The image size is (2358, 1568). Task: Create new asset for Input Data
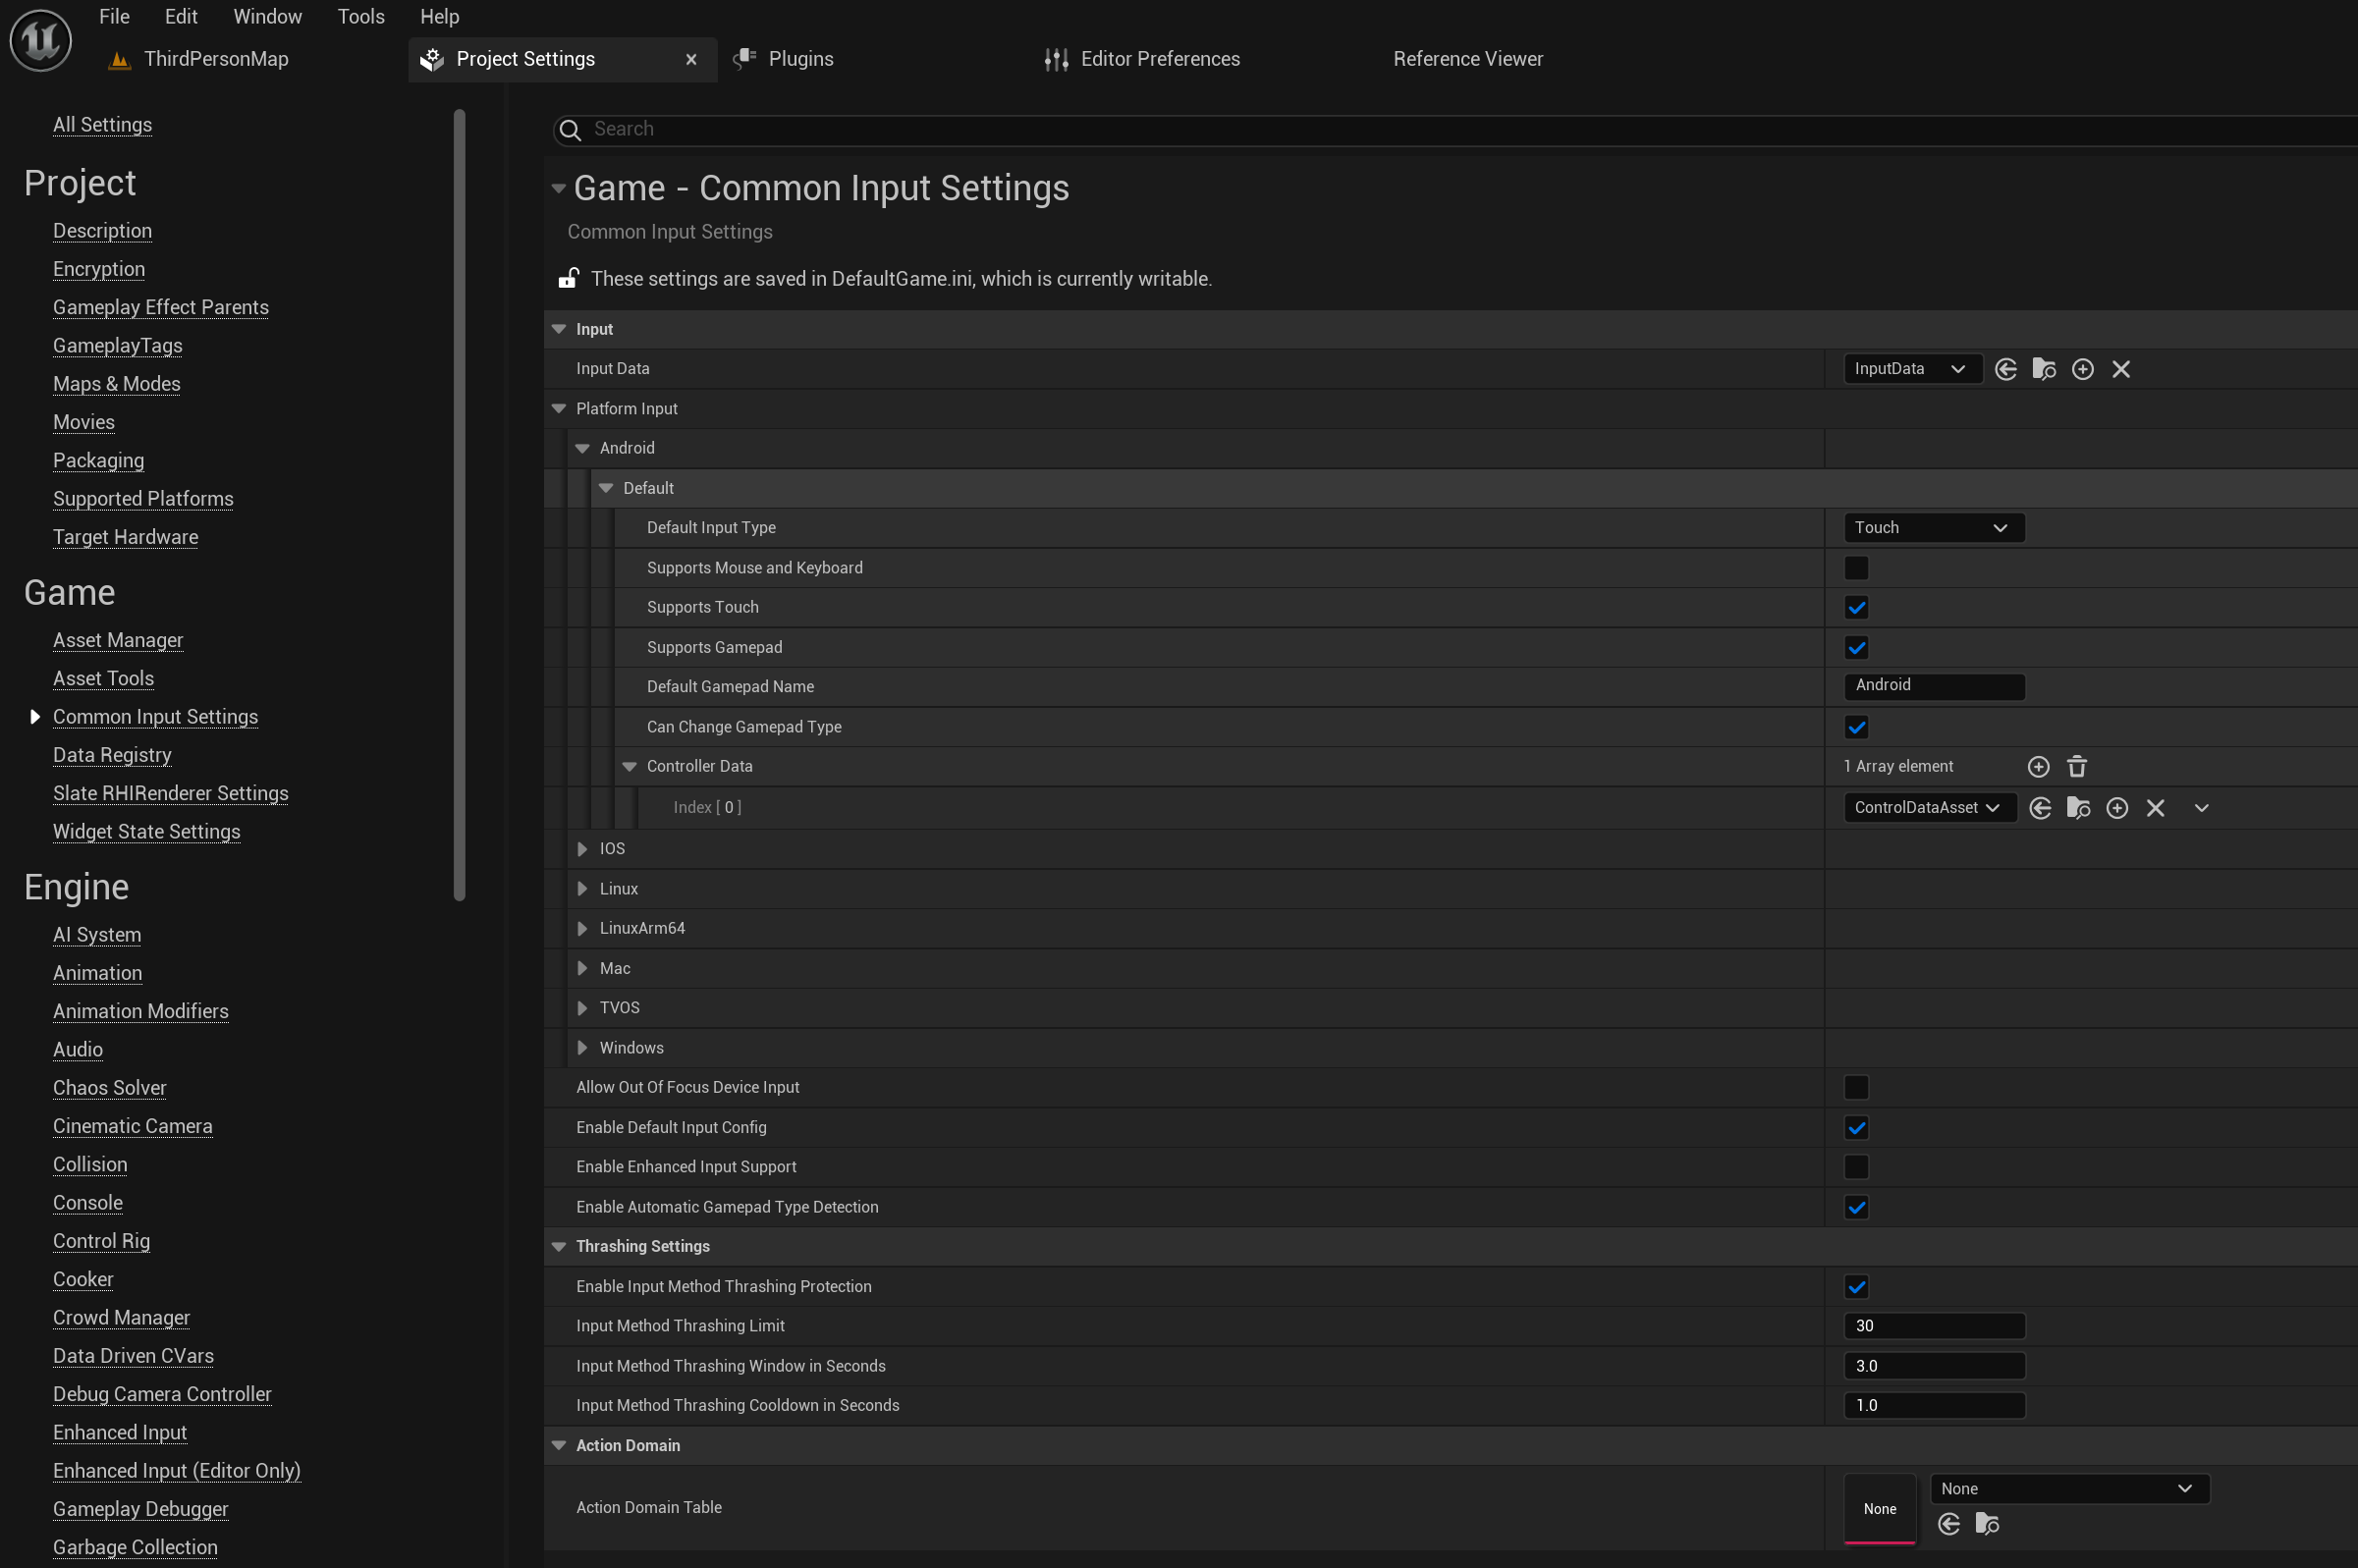click(2082, 369)
